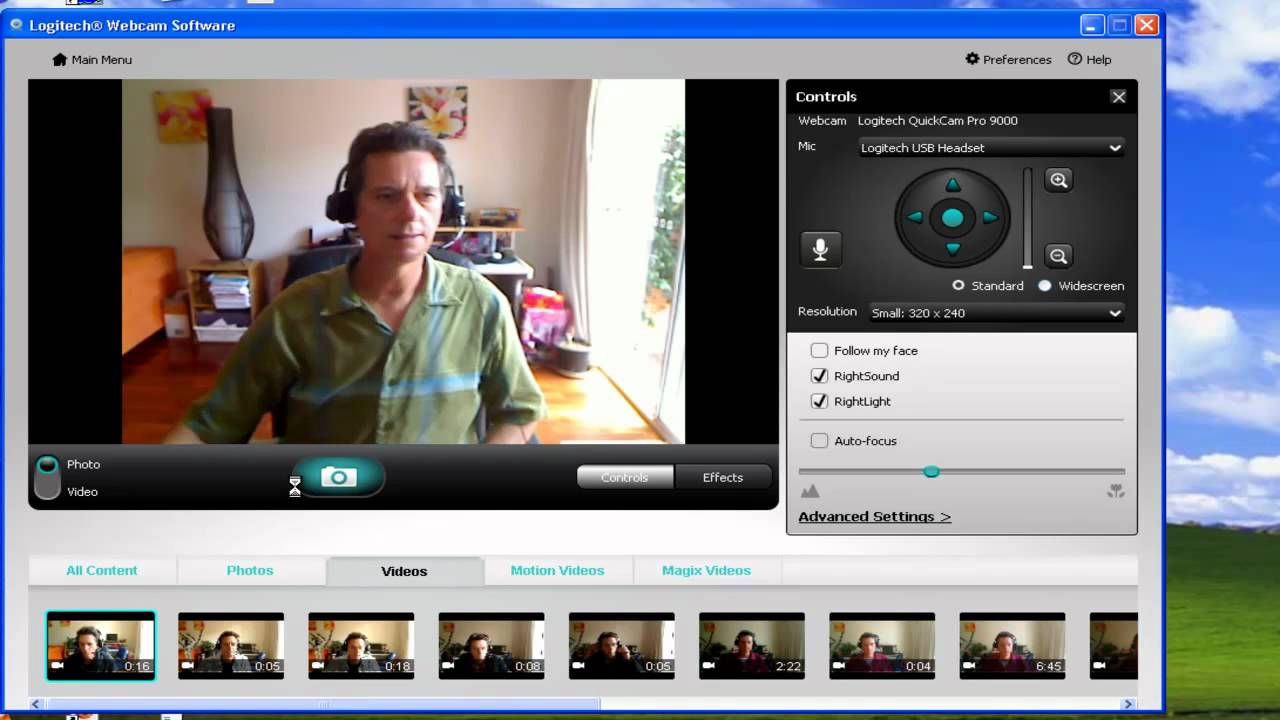The height and width of the screenshot is (720, 1280).
Task: Uncheck the RightSound checkbox
Action: pos(819,376)
